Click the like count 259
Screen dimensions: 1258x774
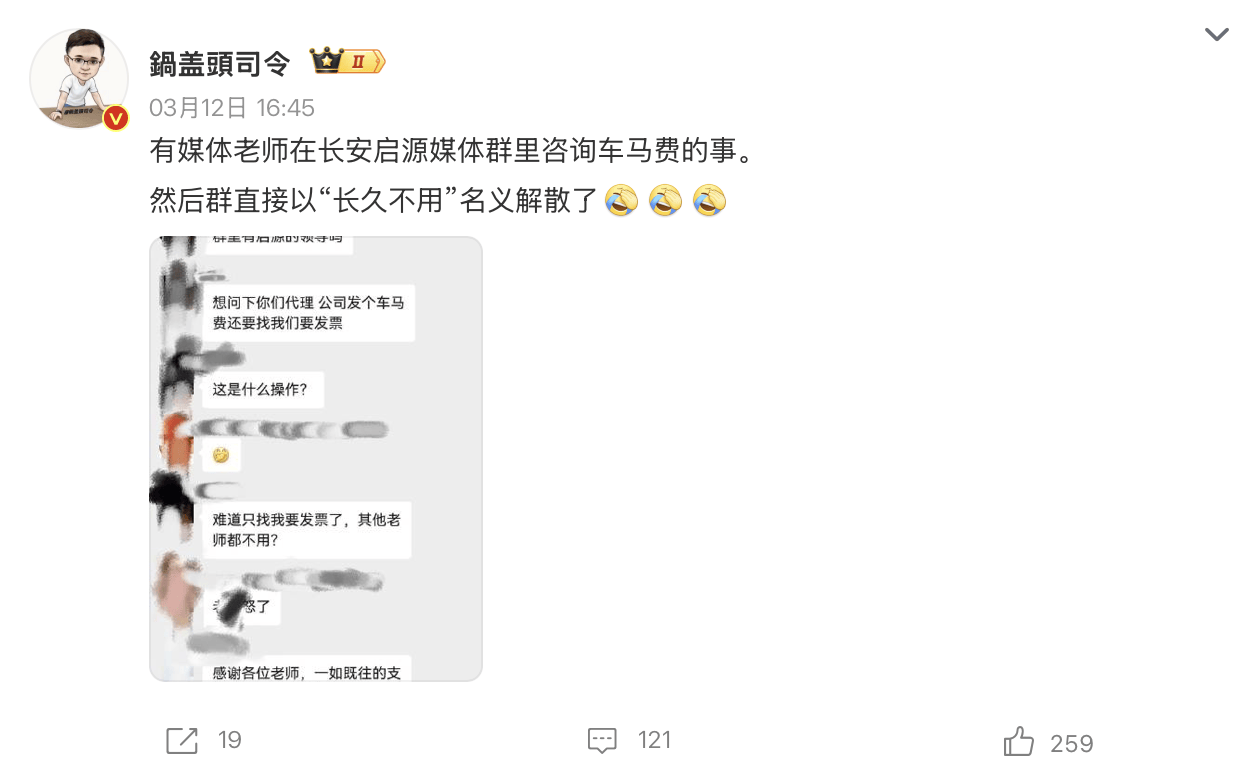click(x=1072, y=744)
